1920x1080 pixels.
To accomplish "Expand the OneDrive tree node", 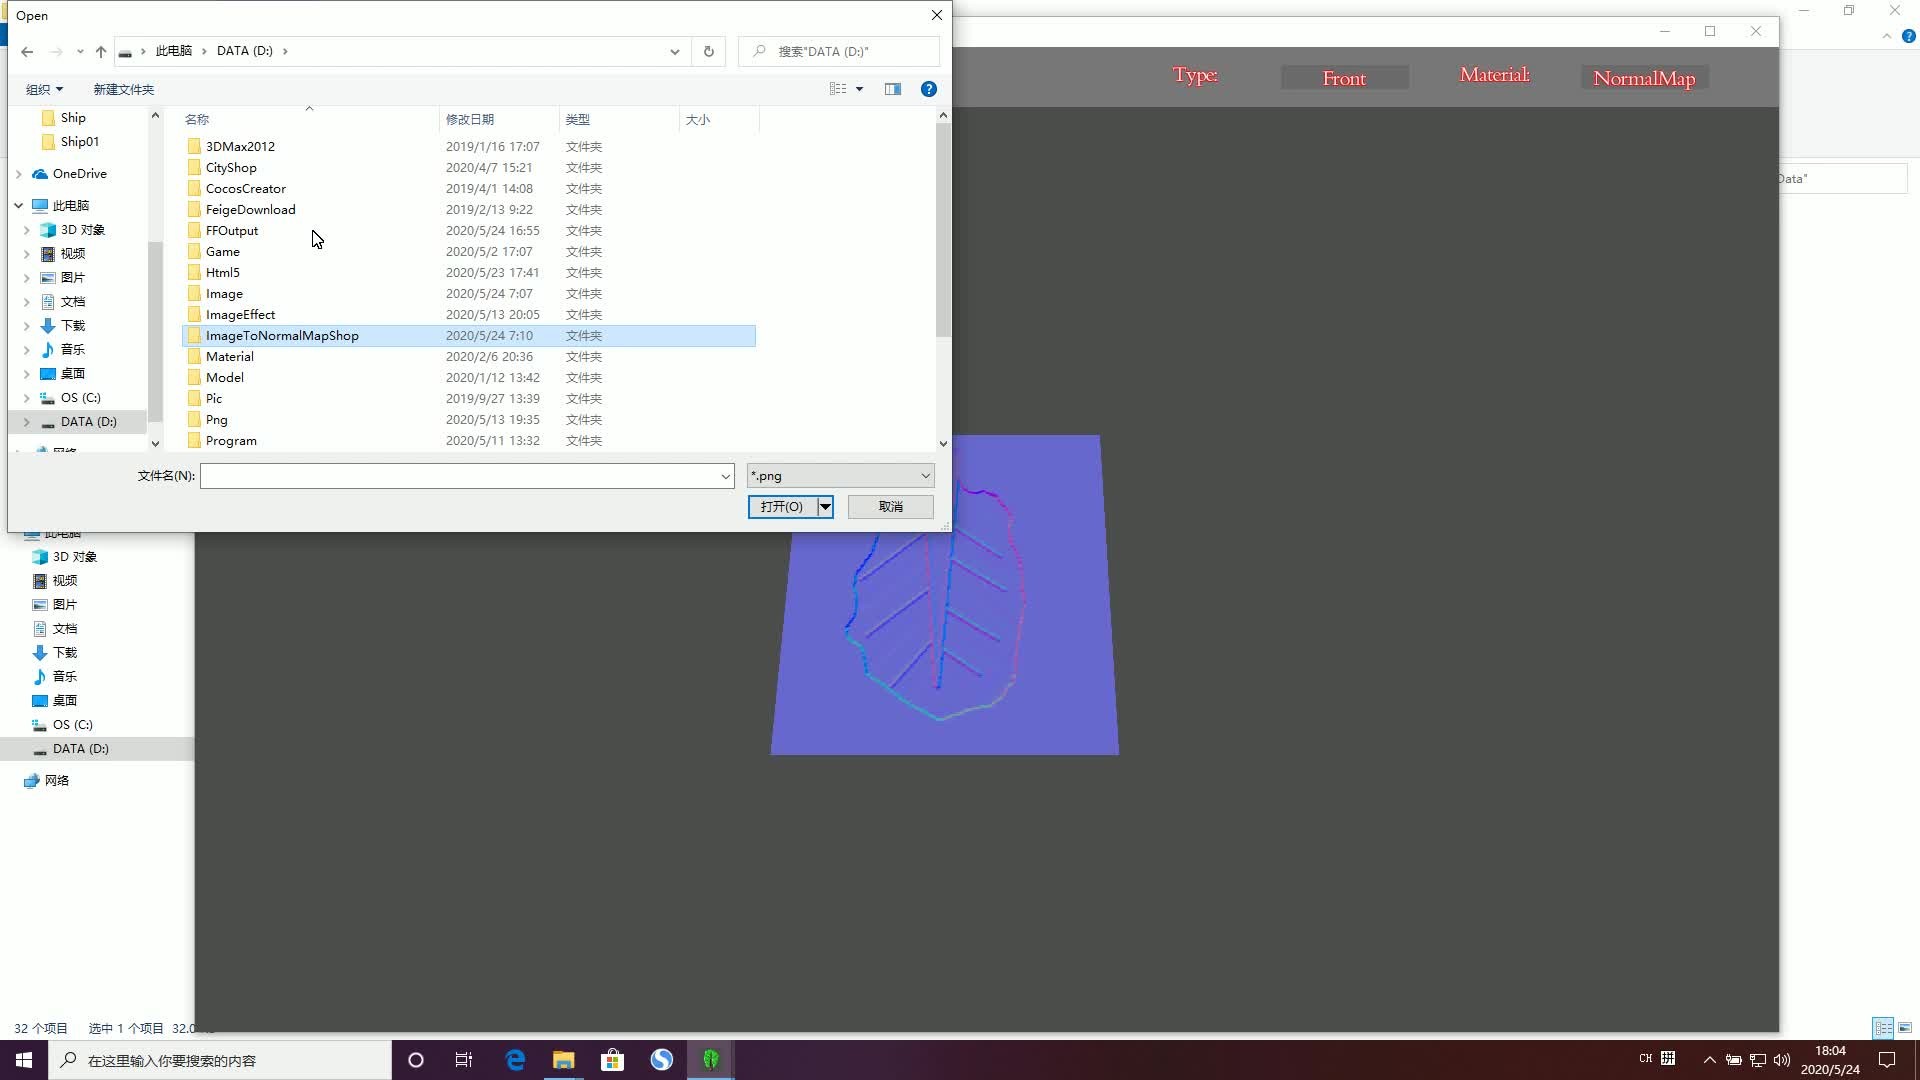I will 19,174.
